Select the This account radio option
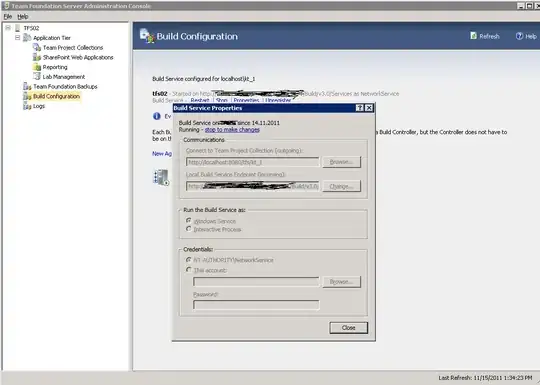The width and height of the screenshot is (540, 385). (188, 270)
